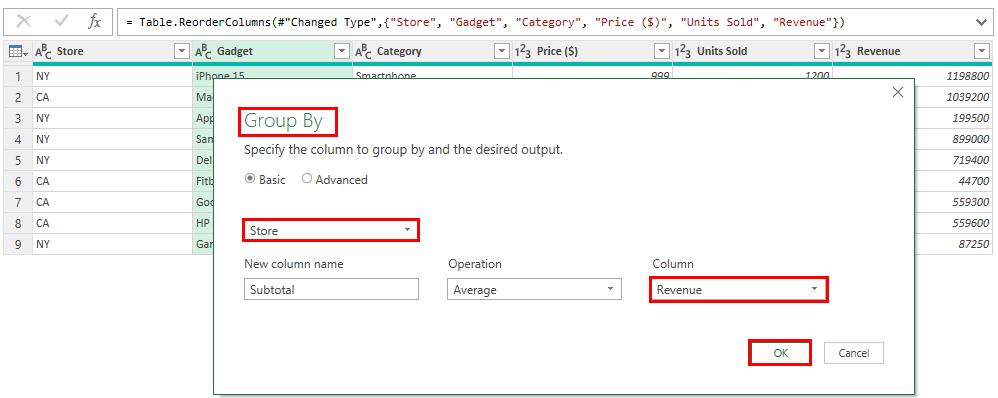Image resolution: width=998 pixels, height=398 pixels.
Task: Click the ABC type icon of Gadget column
Action: point(203,52)
